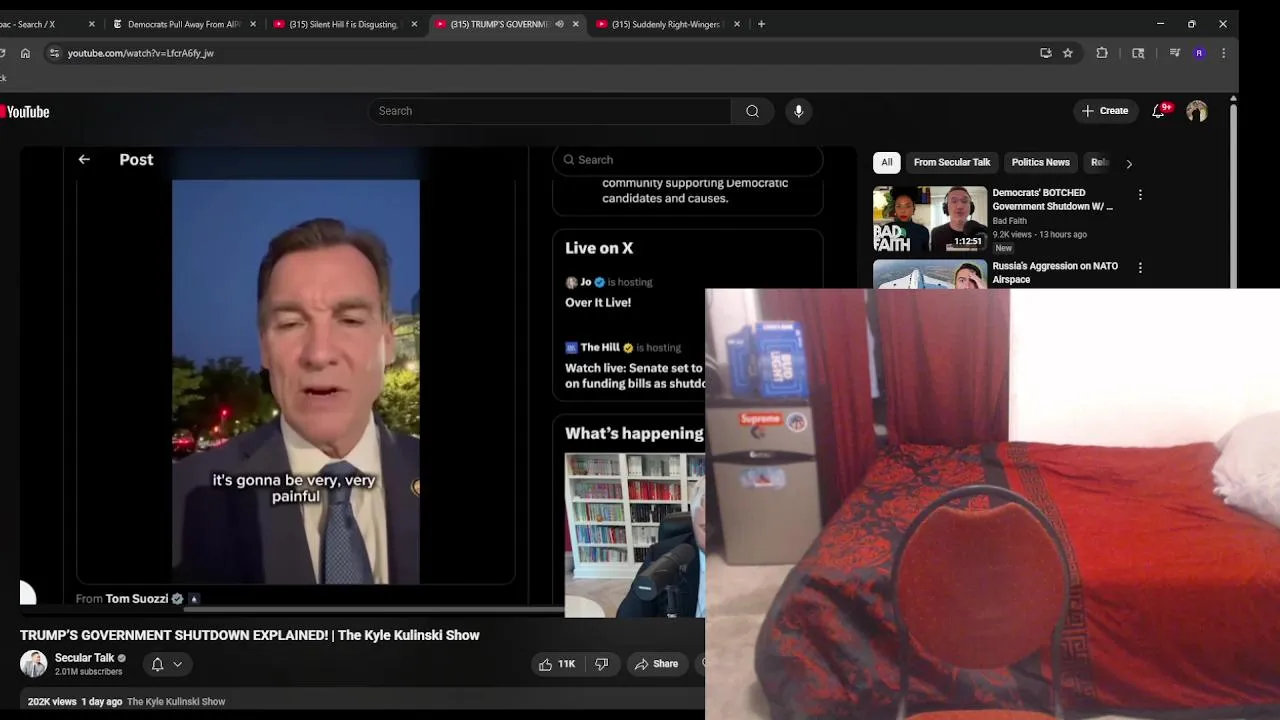Show more filter chips with right arrow
1280x720 pixels.
[1129, 163]
